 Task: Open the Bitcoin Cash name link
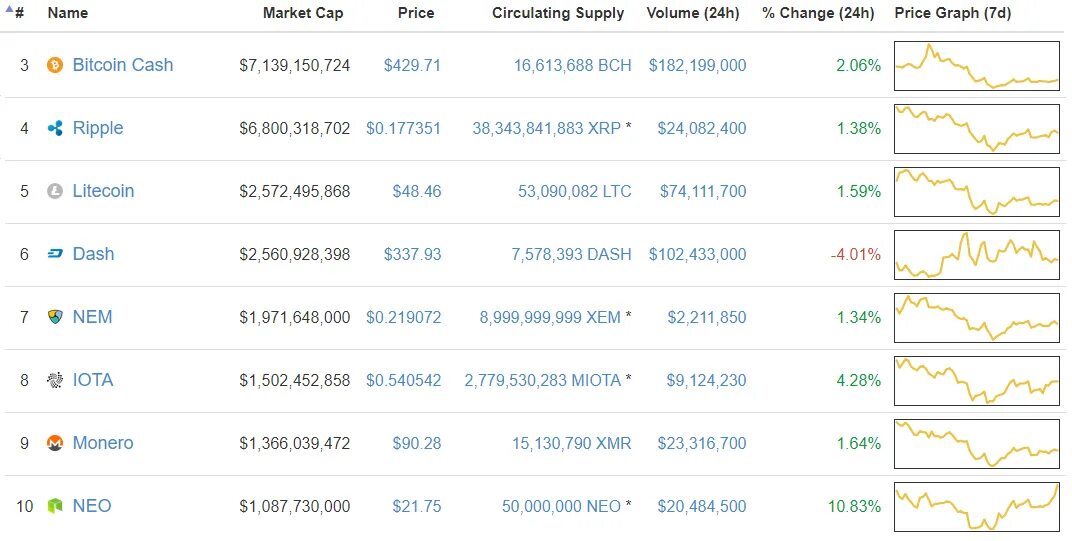coord(123,65)
